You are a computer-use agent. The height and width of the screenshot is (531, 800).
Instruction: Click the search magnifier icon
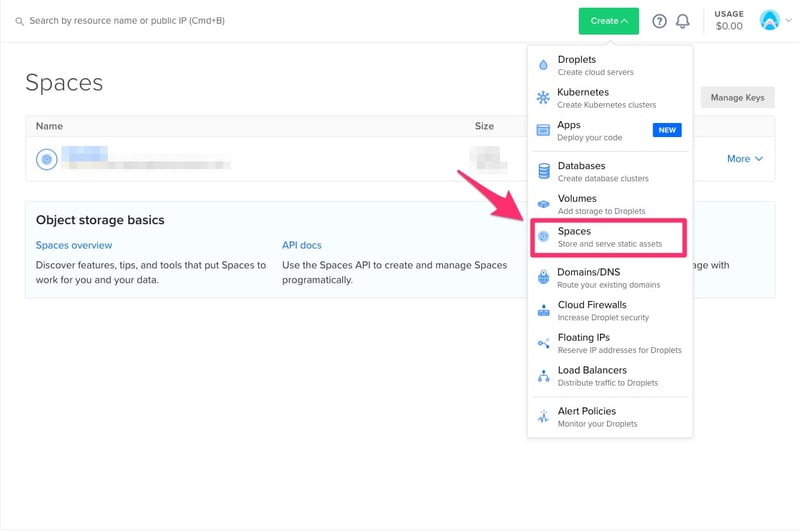19,21
